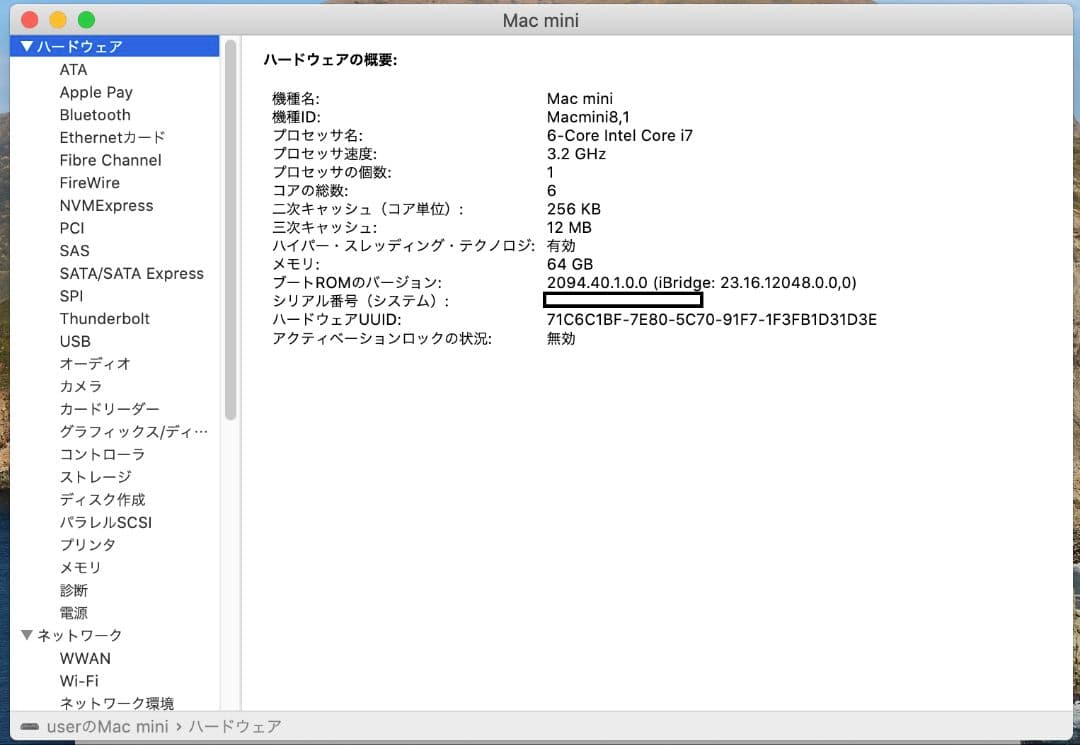Viewport: 1080px width, 745px height.
Task: Select グラフィックス/ディ… entry
Action: click(134, 432)
